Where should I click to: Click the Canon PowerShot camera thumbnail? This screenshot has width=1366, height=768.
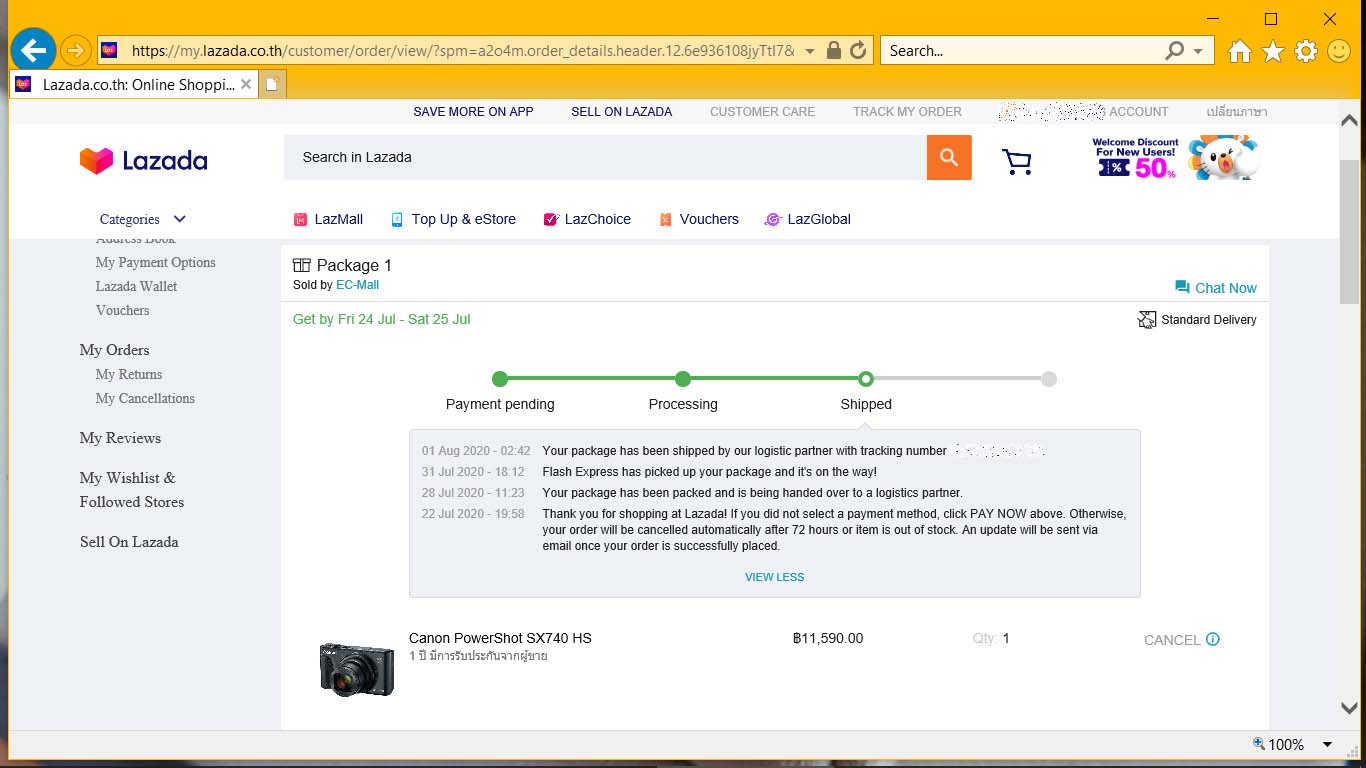(357, 667)
